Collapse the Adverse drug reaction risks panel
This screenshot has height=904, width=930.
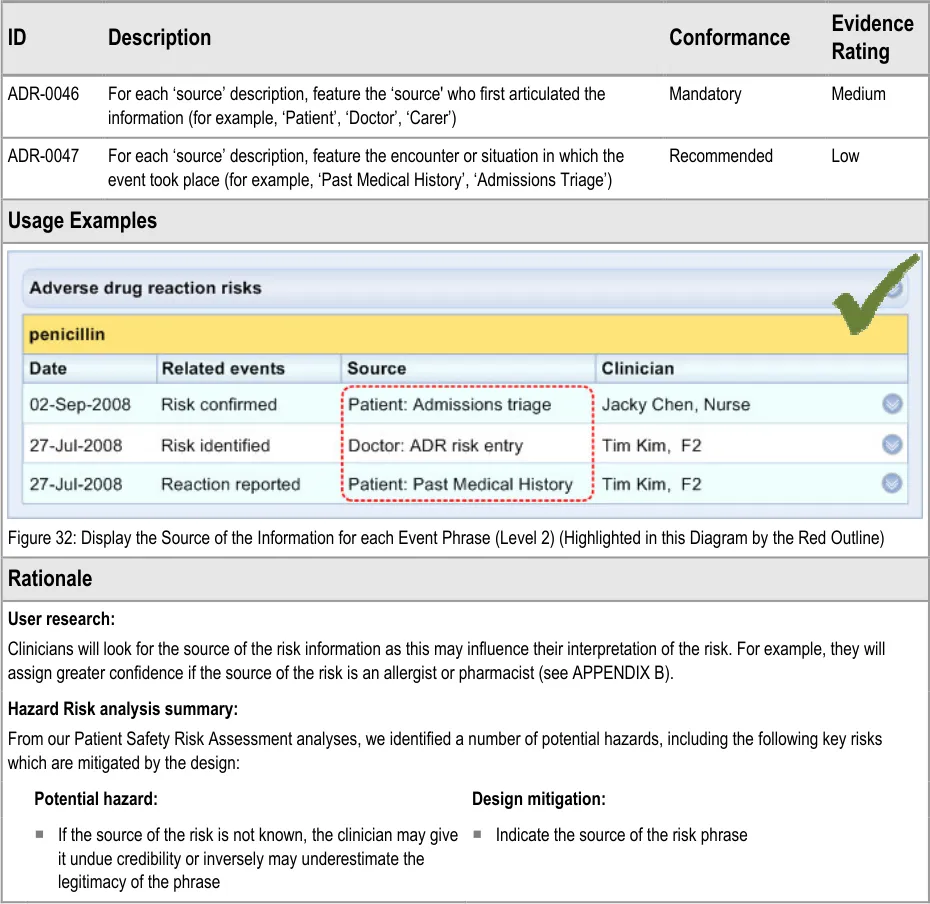click(893, 289)
